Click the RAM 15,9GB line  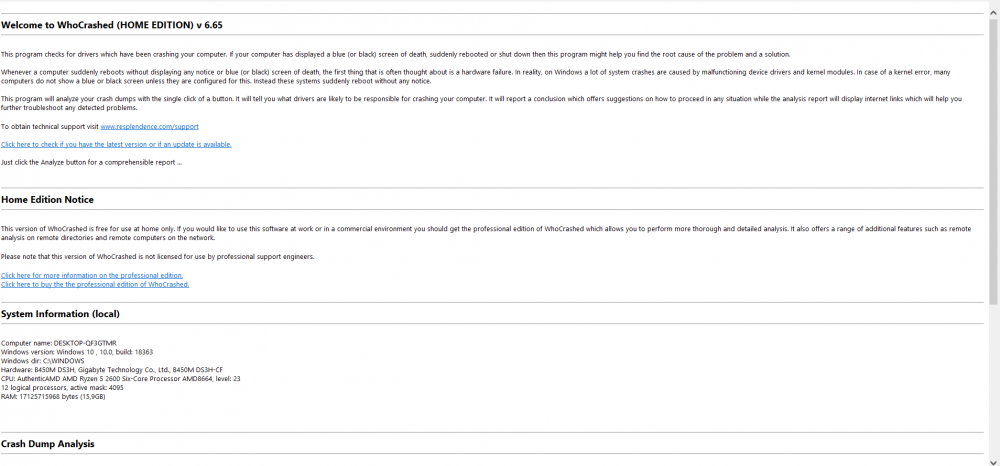click(x=53, y=397)
